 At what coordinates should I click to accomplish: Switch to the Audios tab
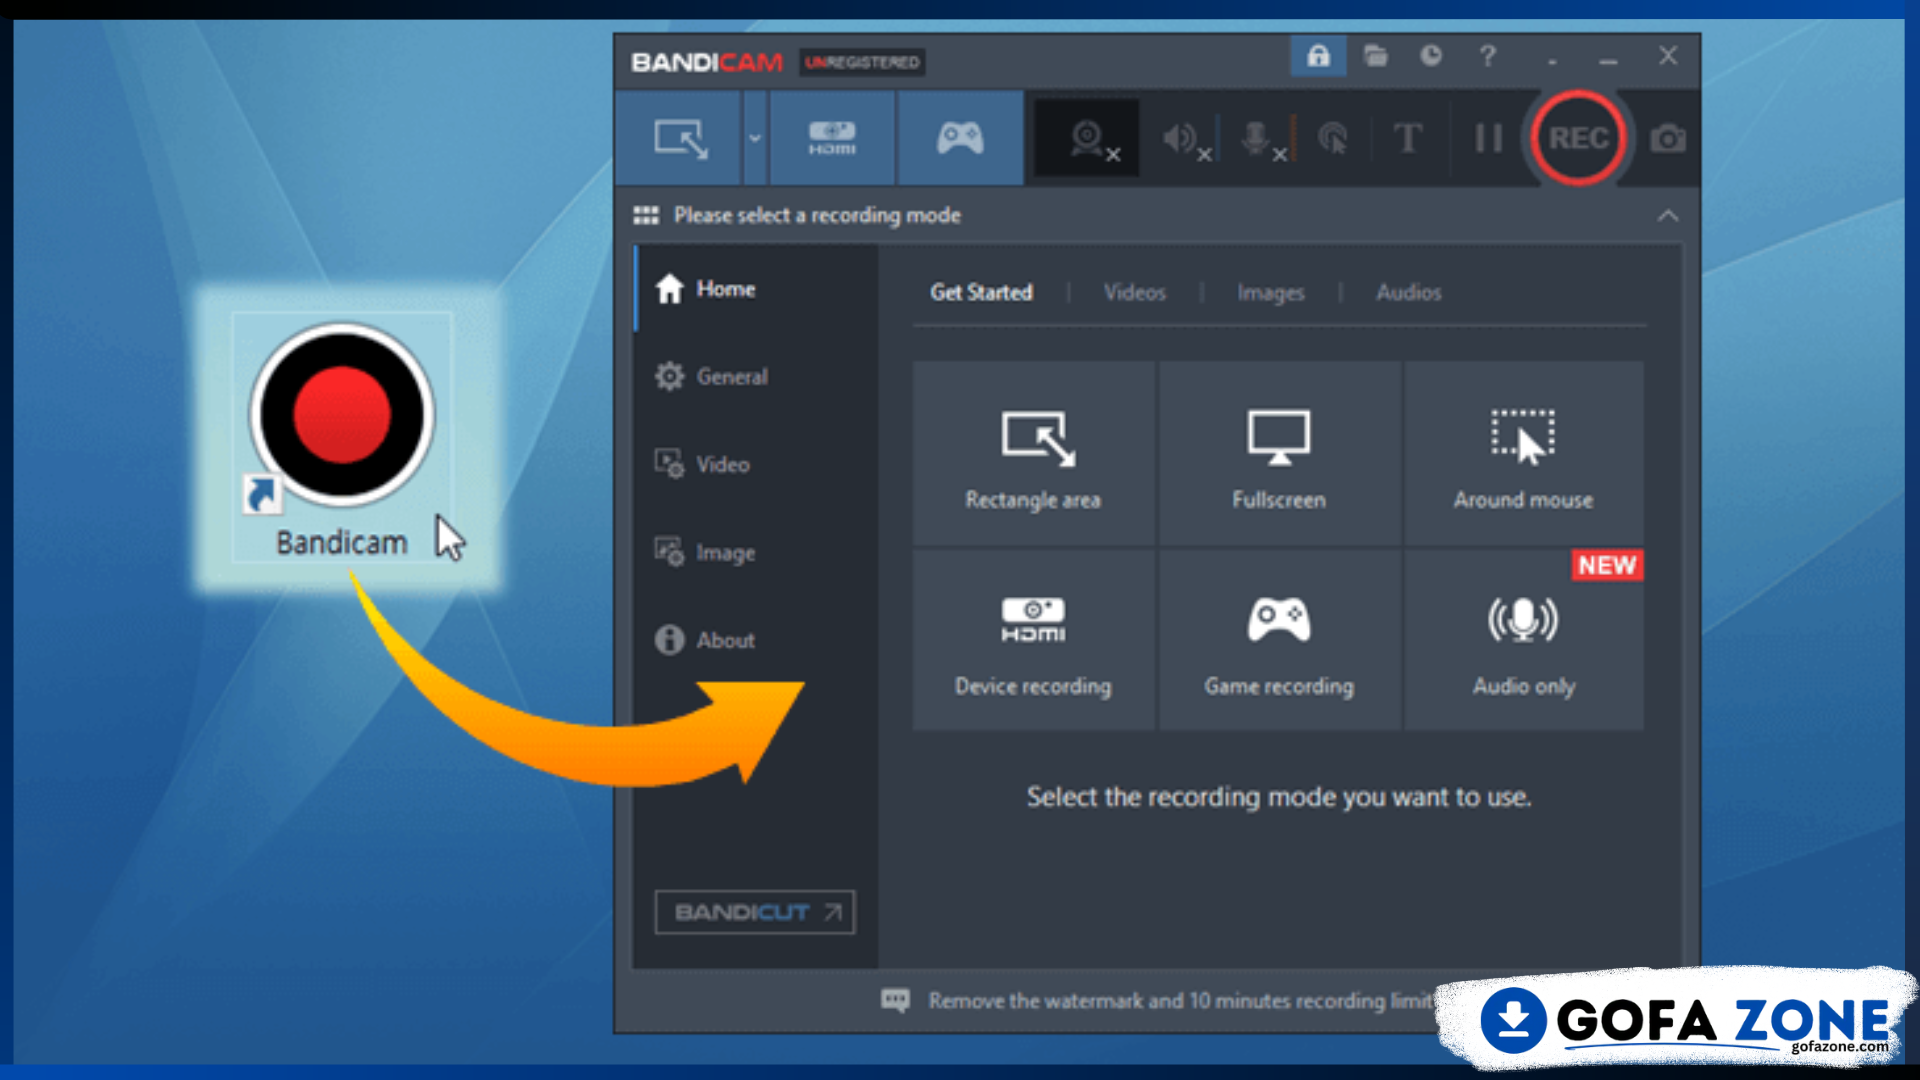[x=1409, y=293]
